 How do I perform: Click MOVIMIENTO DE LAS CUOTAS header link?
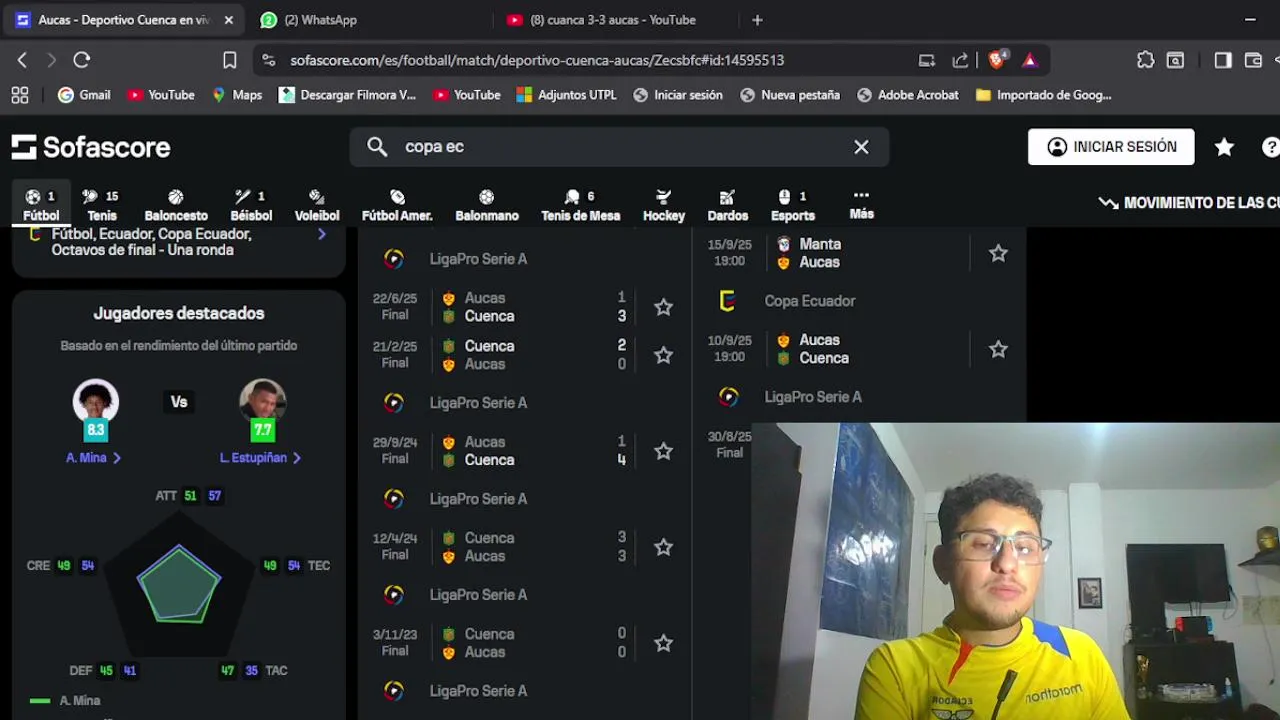pos(1190,203)
